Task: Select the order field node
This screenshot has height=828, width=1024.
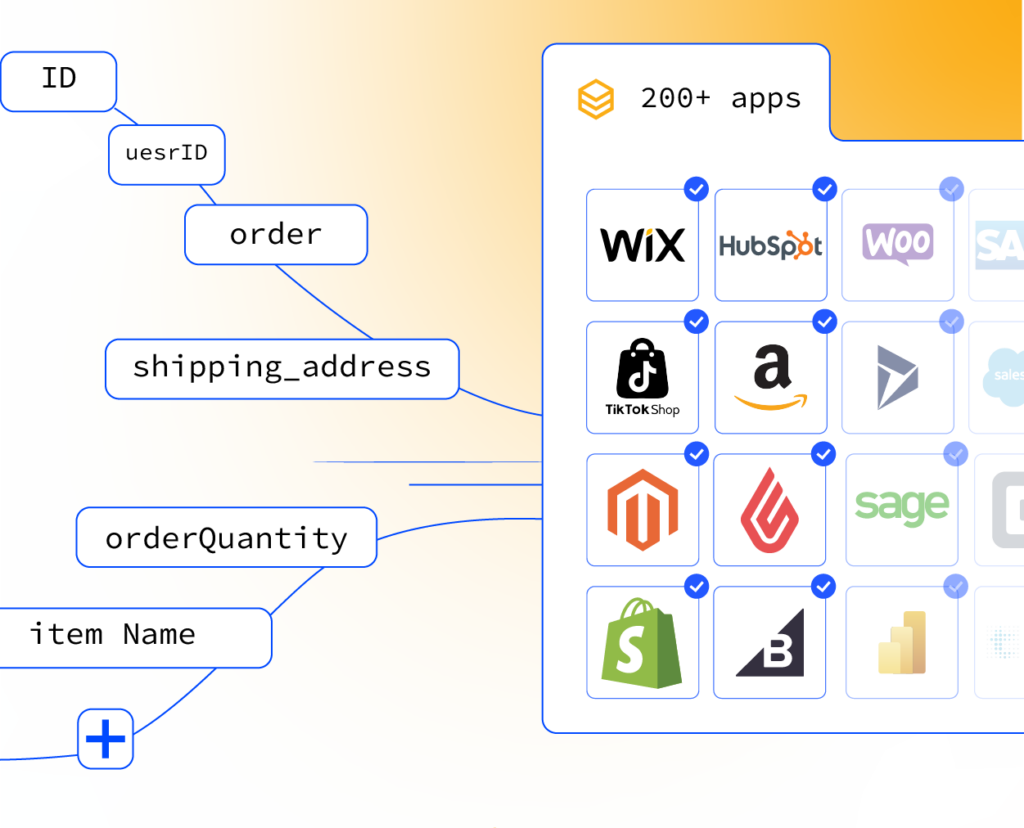Action: [x=276, y=234]
